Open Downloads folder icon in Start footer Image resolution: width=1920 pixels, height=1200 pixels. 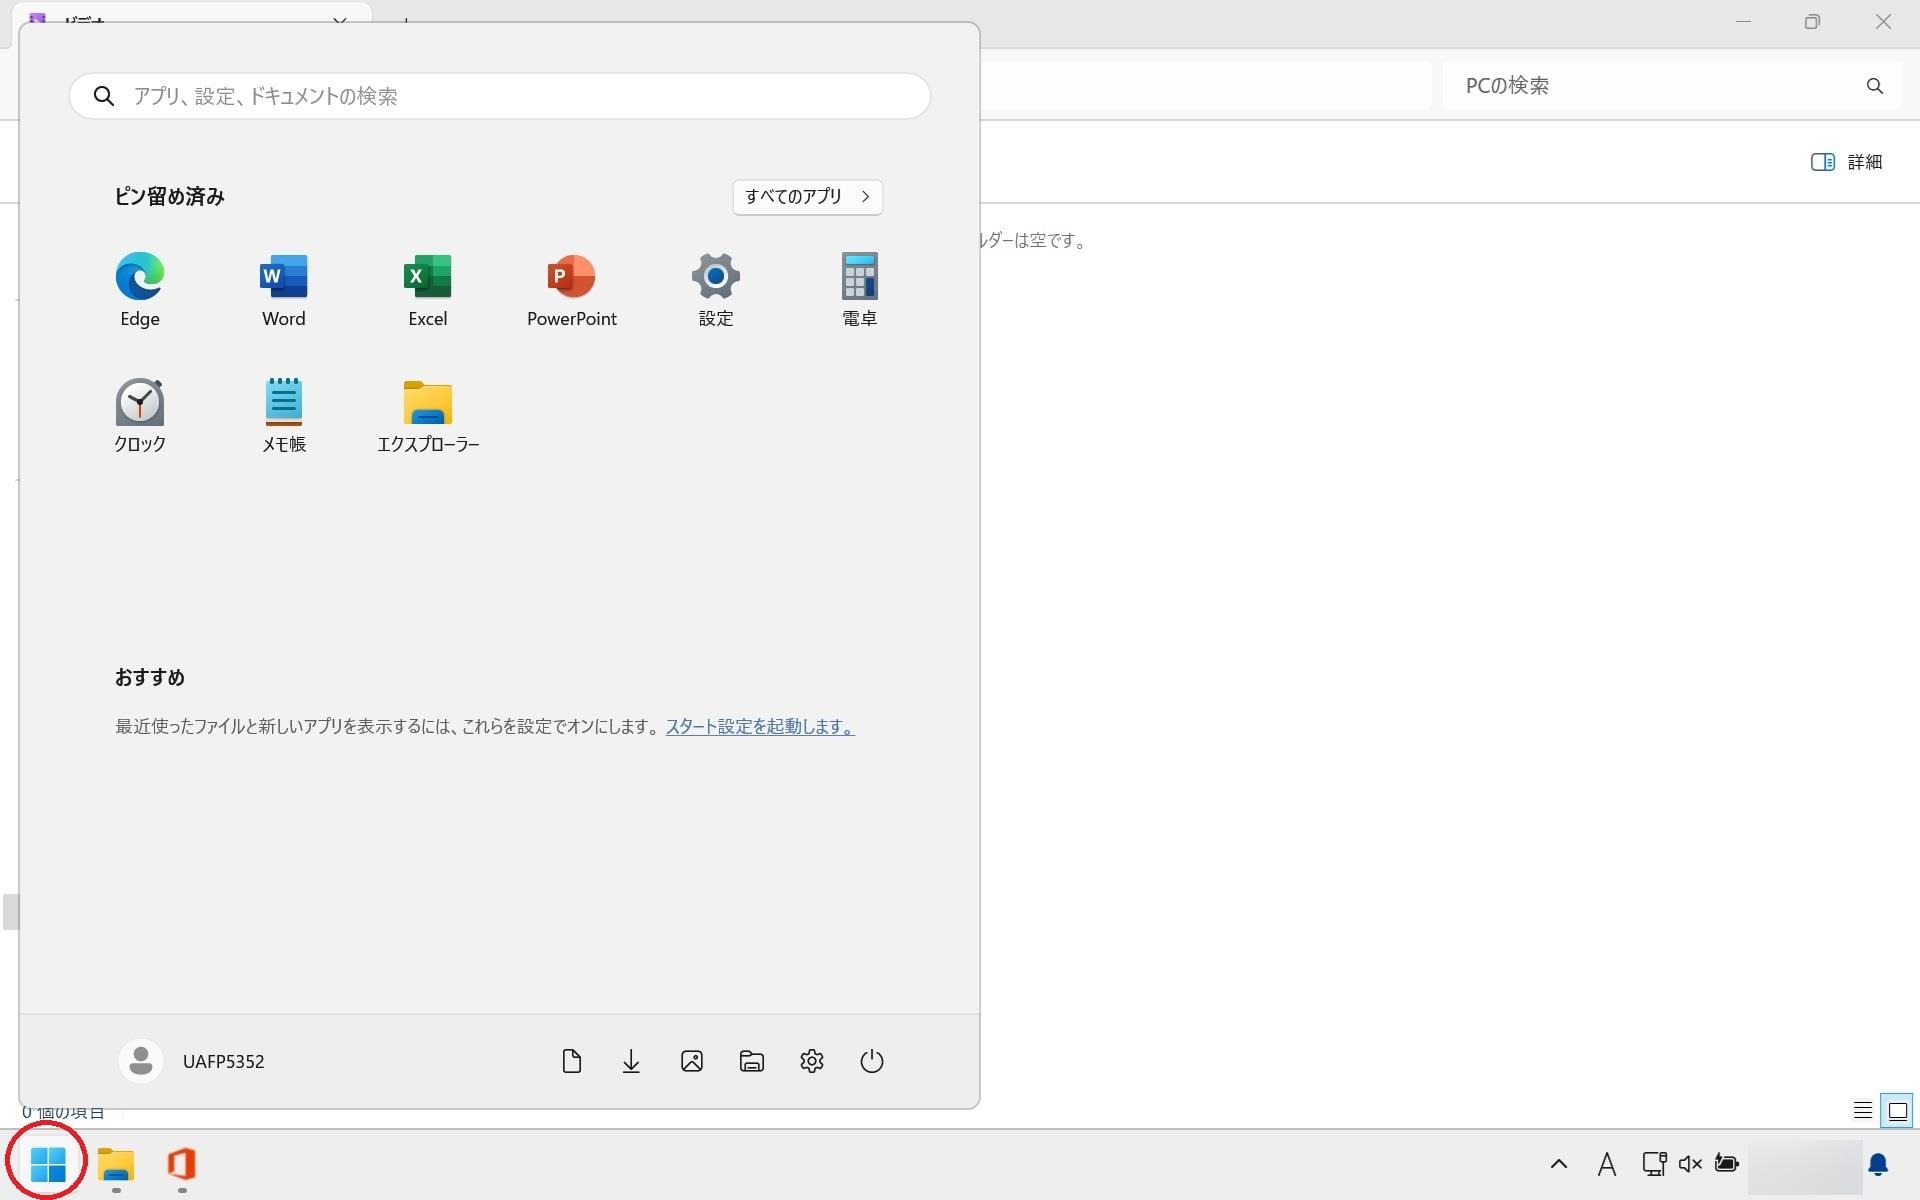[631, 1061]
